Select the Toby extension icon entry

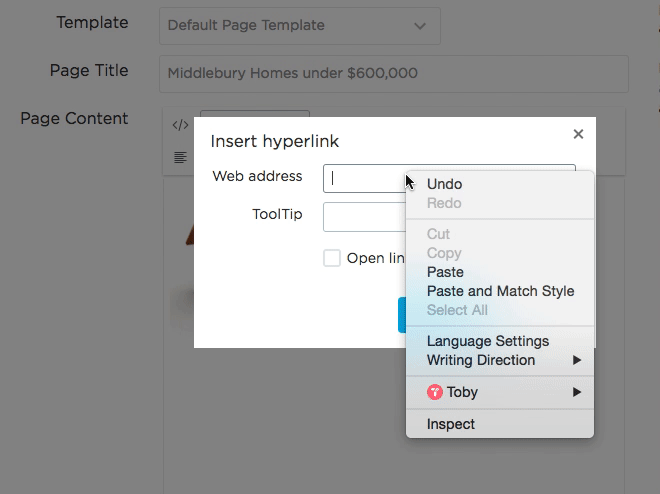pos(434,392)
